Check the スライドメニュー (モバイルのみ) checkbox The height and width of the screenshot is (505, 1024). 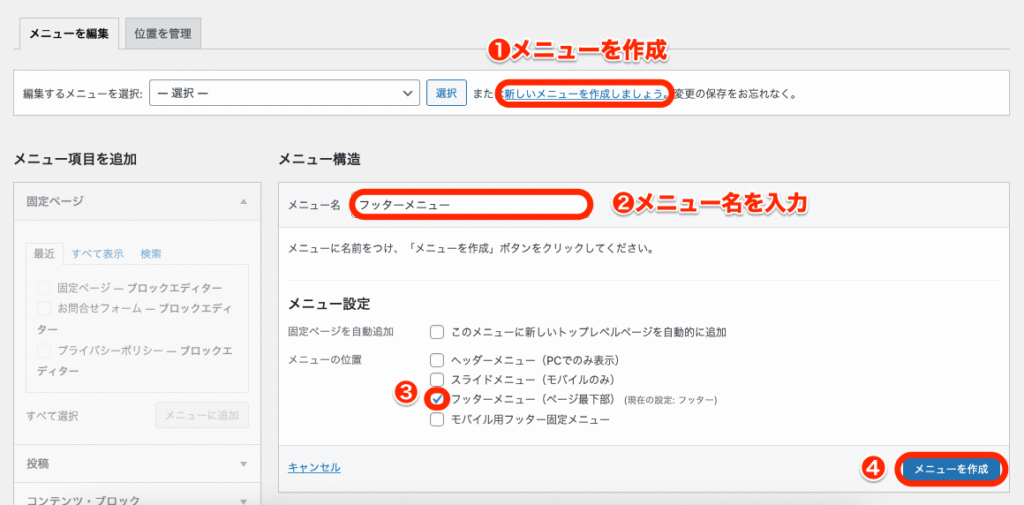click(x=437, y=380)
